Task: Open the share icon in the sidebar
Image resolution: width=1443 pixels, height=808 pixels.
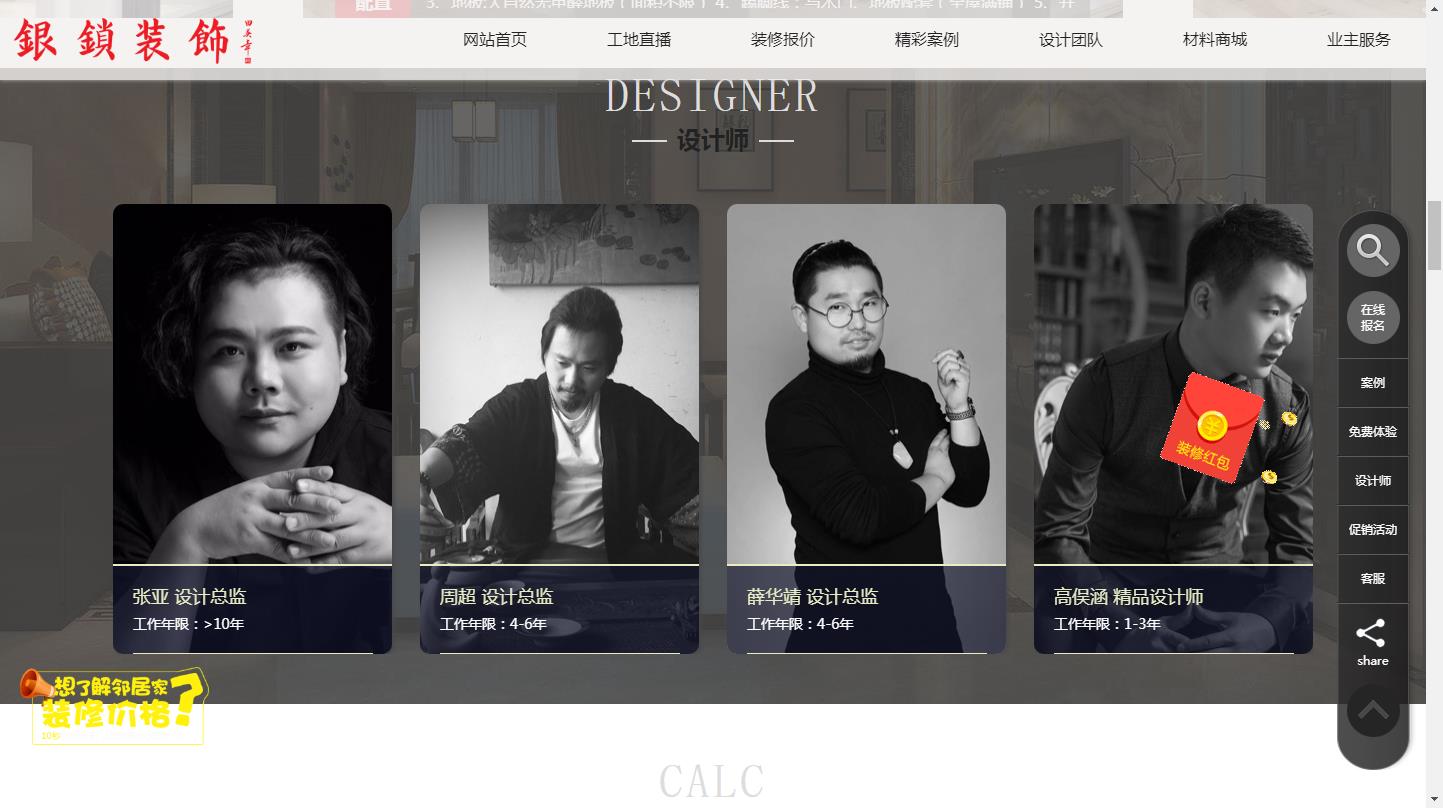Action: [x=1372, y=642]
